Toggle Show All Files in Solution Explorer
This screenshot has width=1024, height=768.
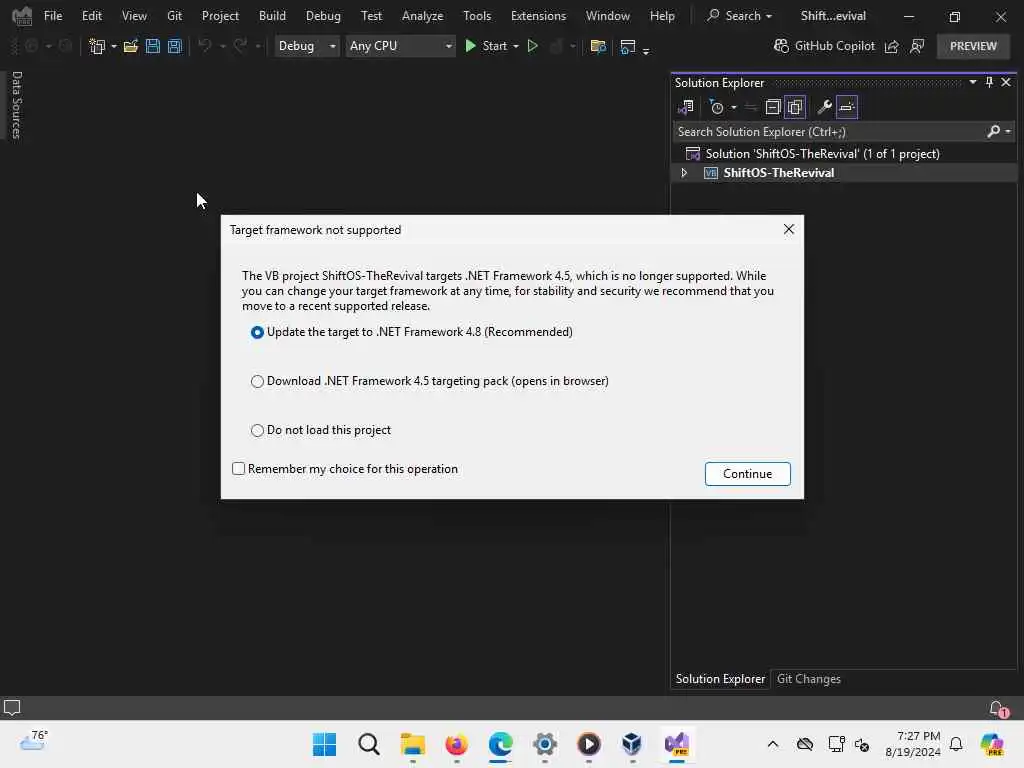click(x=795, y=107)
